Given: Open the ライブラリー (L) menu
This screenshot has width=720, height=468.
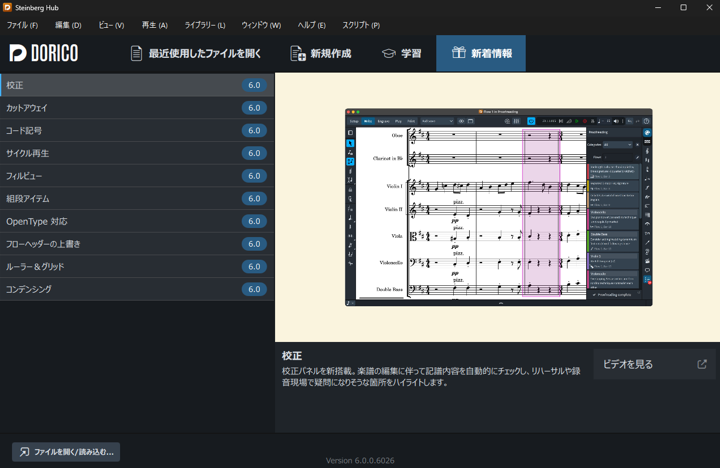Looking at the screenshot, I should pyautogui.click(x=205, y=25).
